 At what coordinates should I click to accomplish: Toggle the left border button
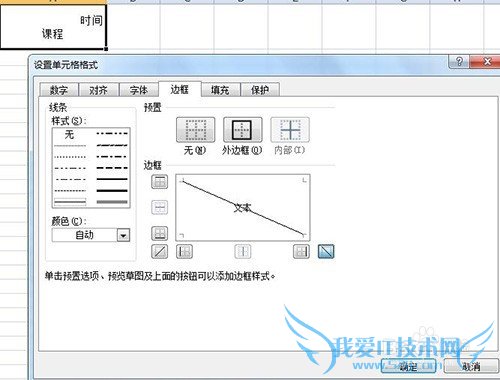click(184, 252)
